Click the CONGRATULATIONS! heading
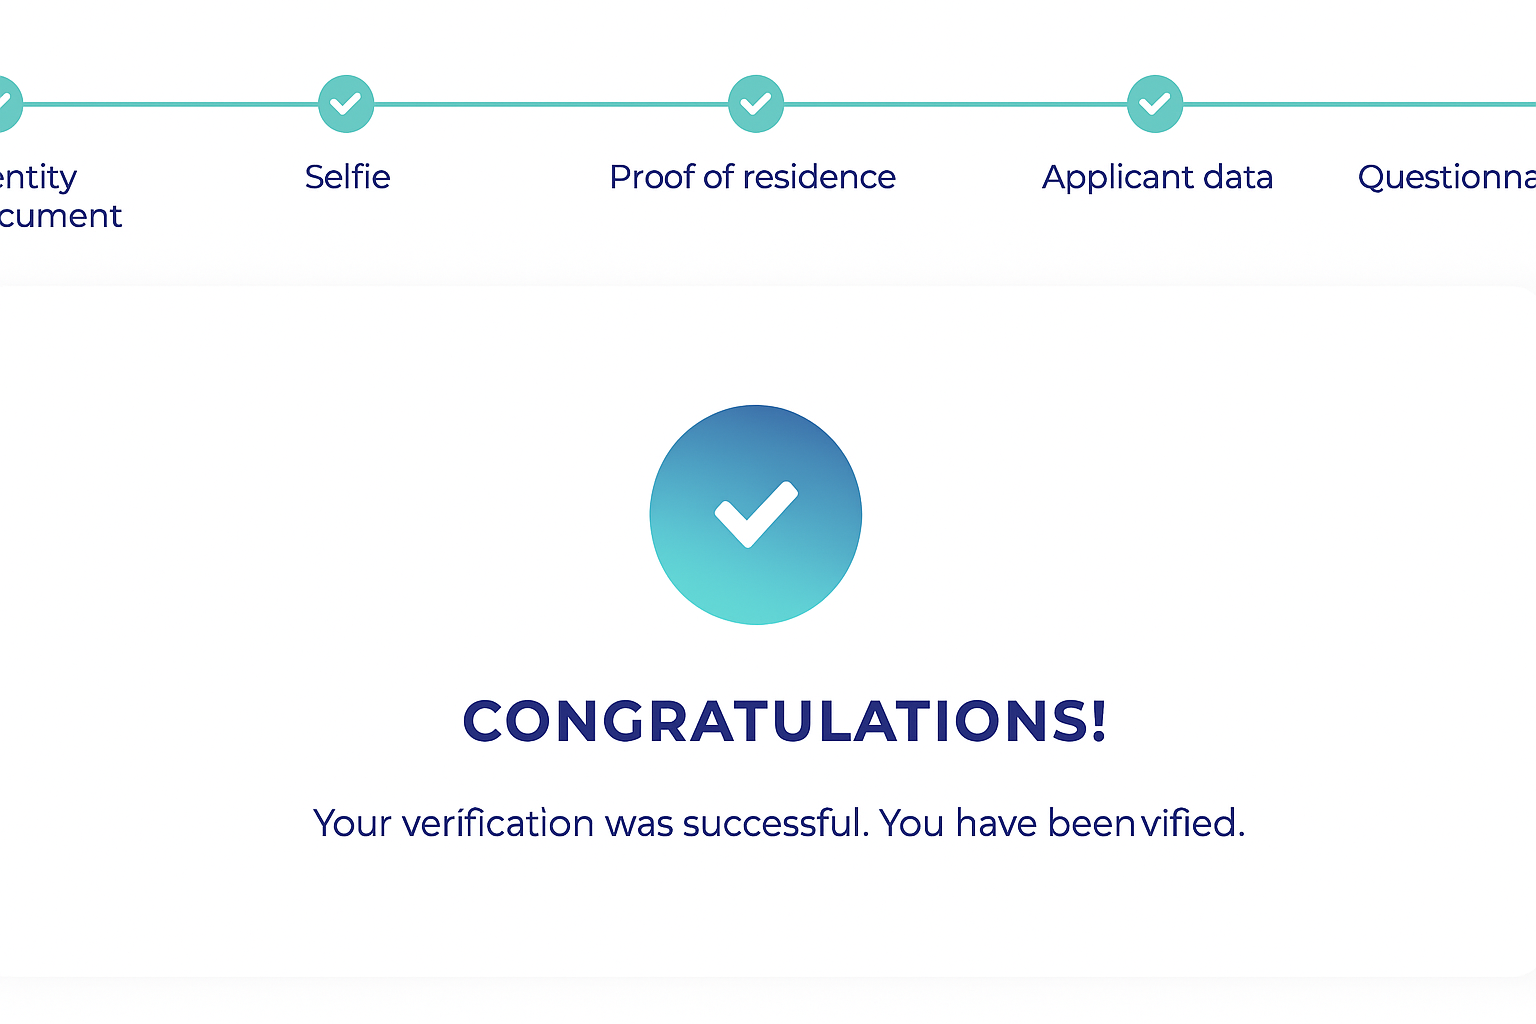This screenshot has height=1024, width=1536. (784, 721)
